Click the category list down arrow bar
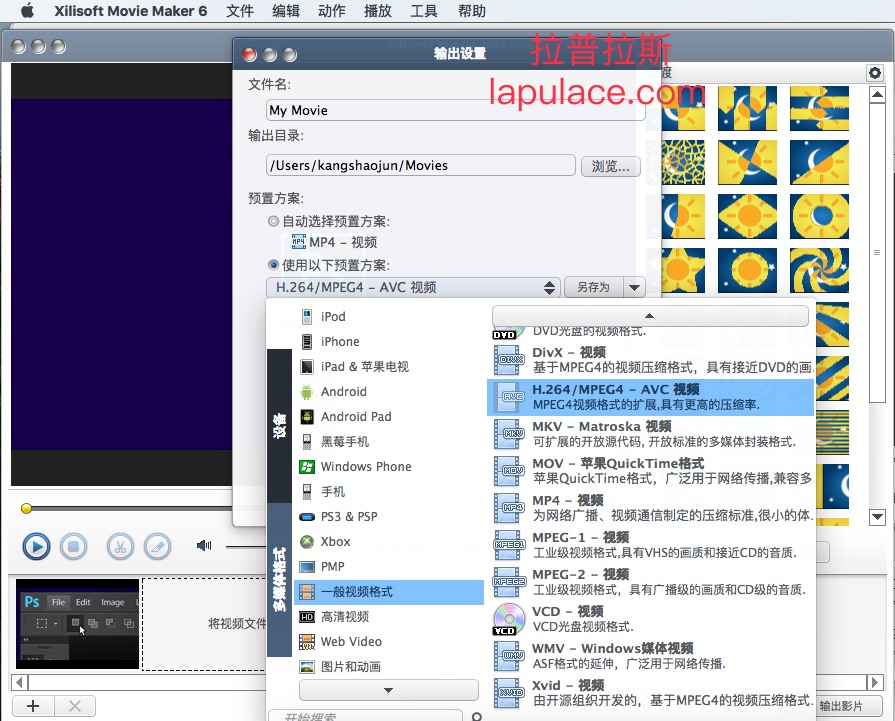895x721 pixels. pyautogui.click(x=389, y=690)
